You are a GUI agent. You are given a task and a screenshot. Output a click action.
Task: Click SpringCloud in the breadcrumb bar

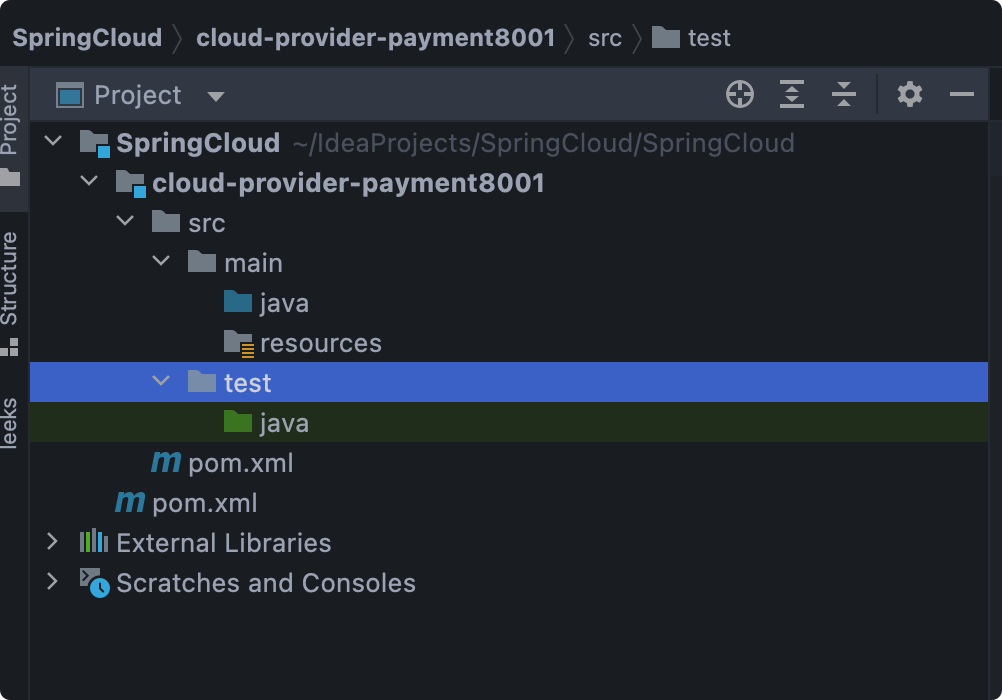[87, 38]
